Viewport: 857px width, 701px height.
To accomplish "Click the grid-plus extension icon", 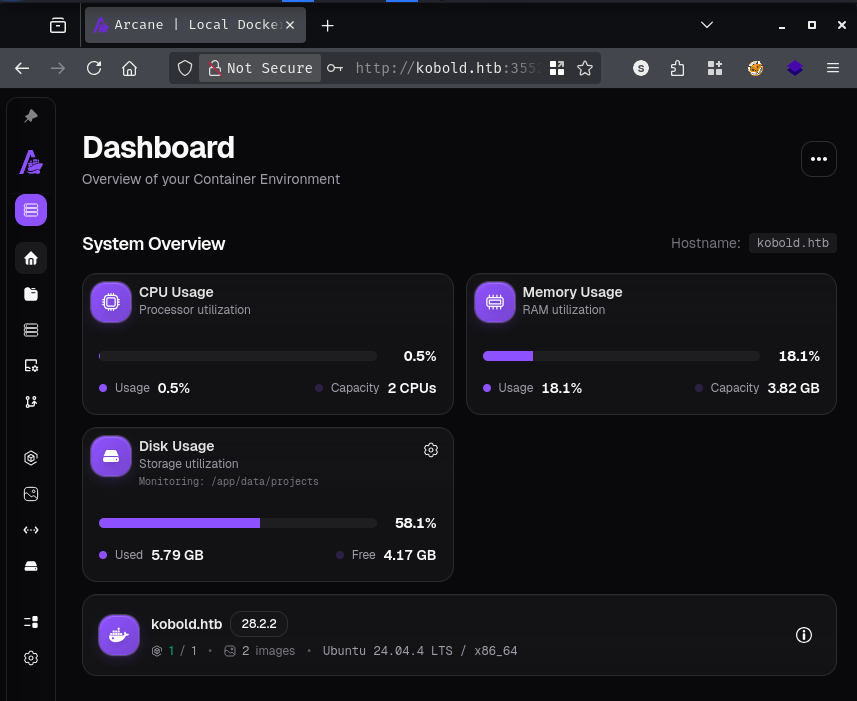I will click(715, 68).
